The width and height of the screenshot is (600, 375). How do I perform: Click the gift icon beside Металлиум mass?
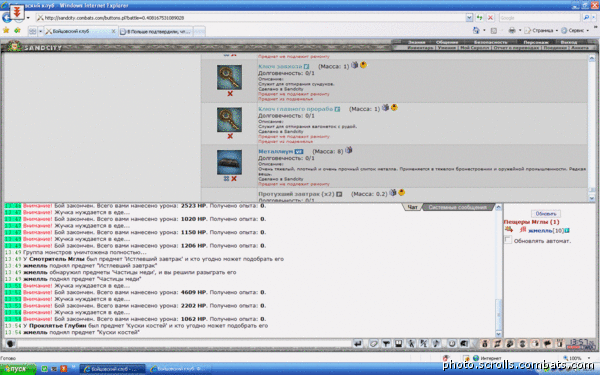pos(349,150)
